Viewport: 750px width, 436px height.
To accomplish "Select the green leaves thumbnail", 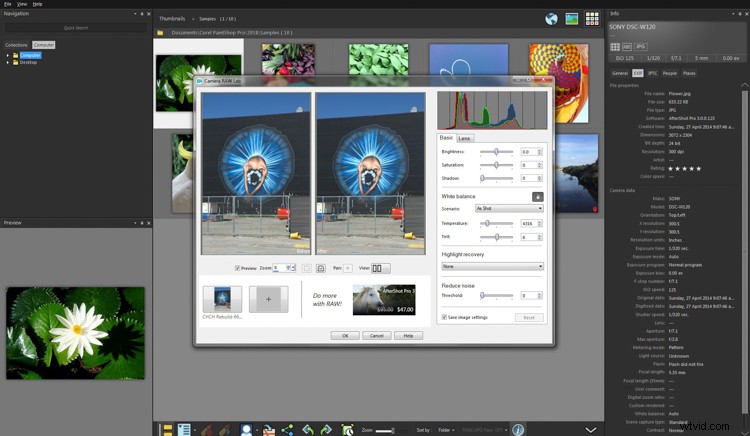I will [x=379, y=59].
